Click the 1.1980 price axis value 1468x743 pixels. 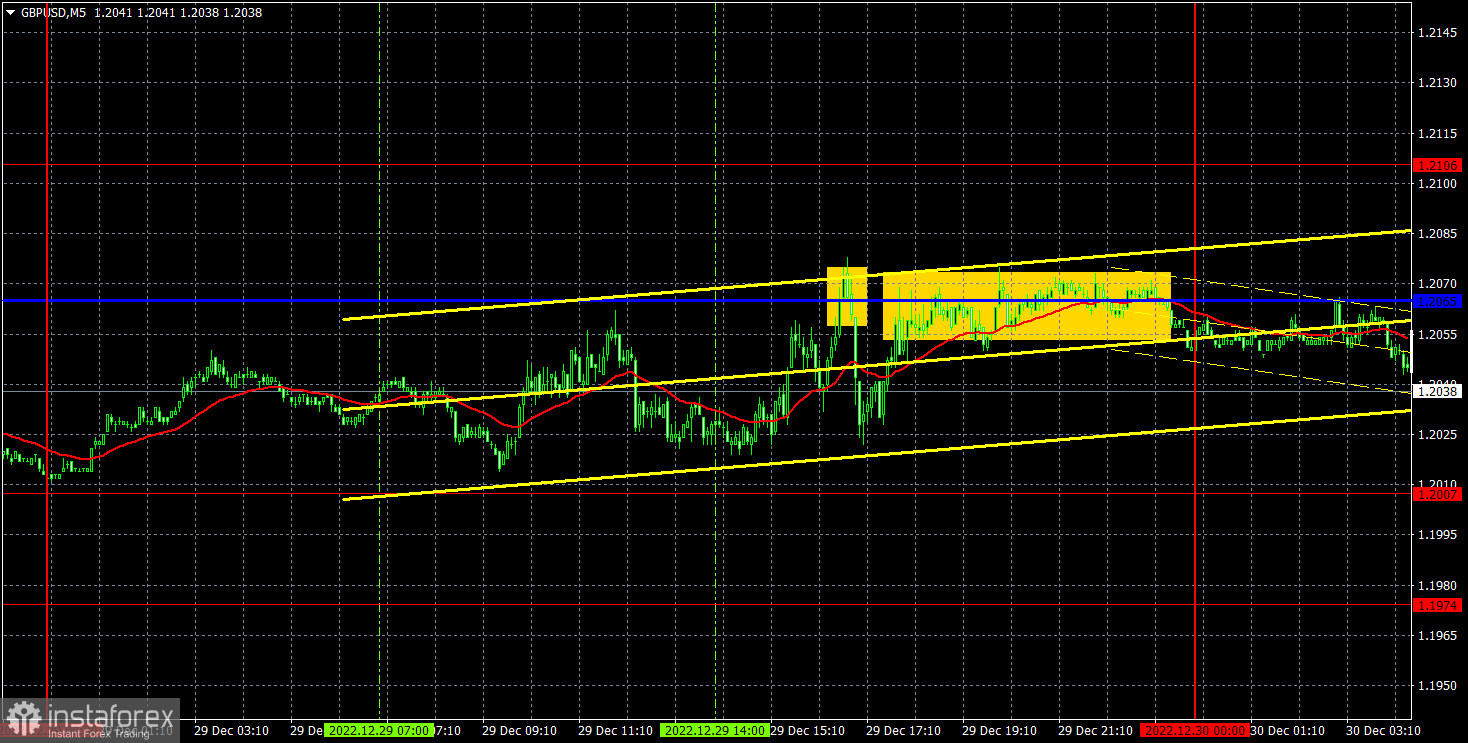coord(1436,585)
